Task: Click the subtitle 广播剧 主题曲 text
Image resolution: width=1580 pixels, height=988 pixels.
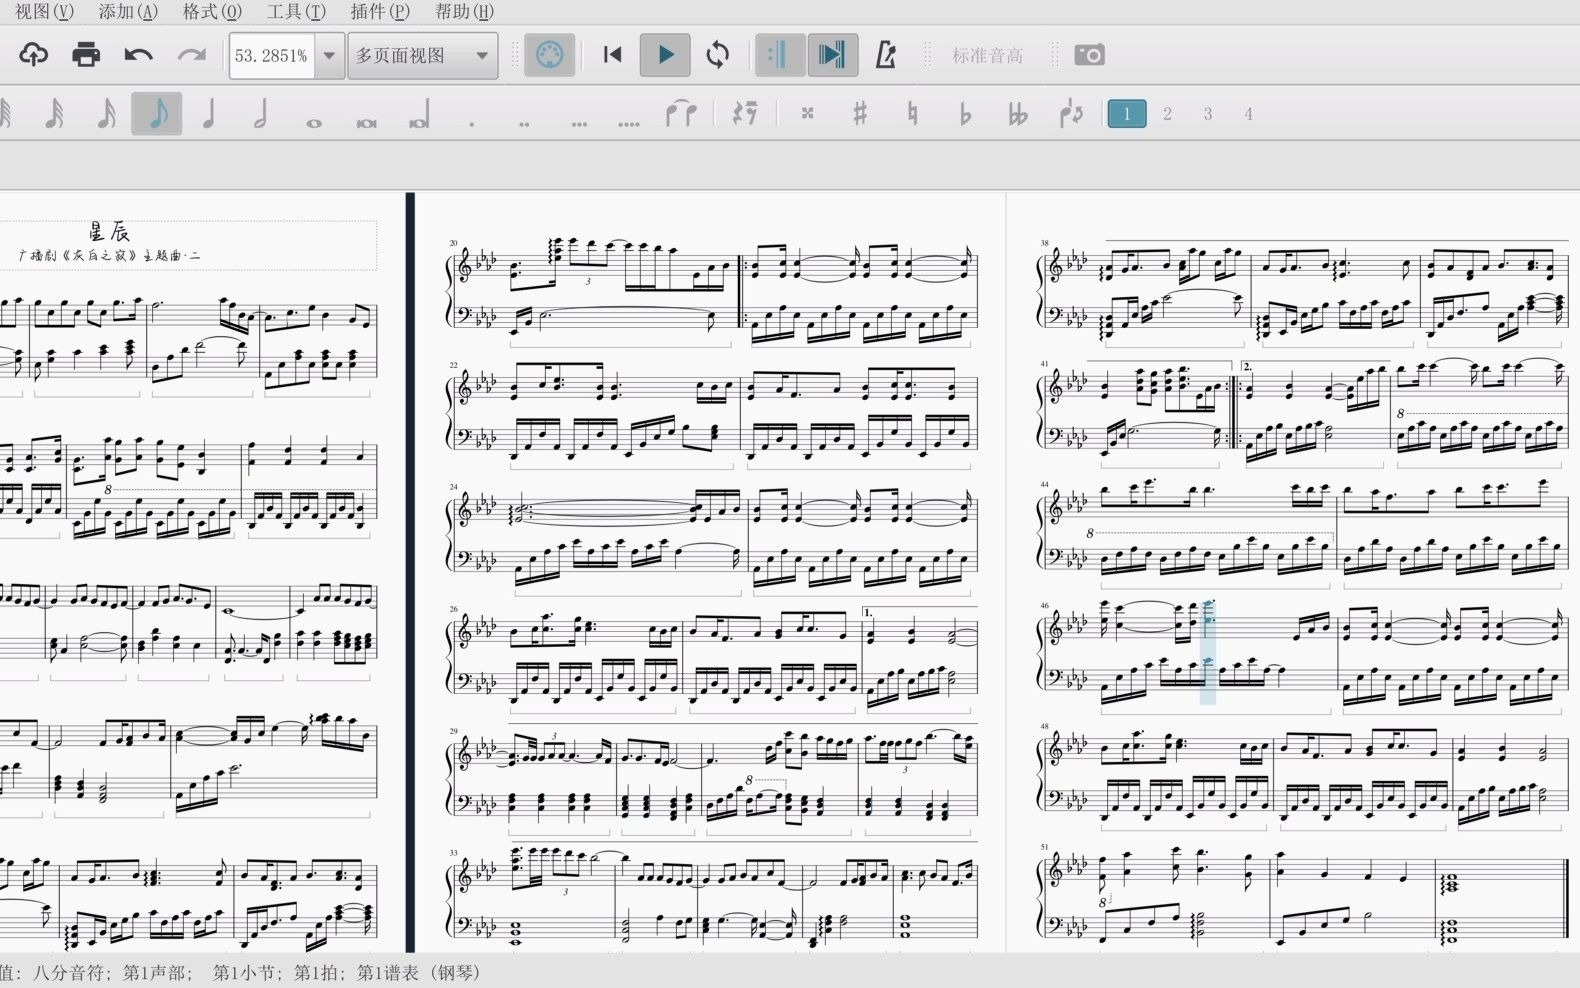Action: coord(109,256)
